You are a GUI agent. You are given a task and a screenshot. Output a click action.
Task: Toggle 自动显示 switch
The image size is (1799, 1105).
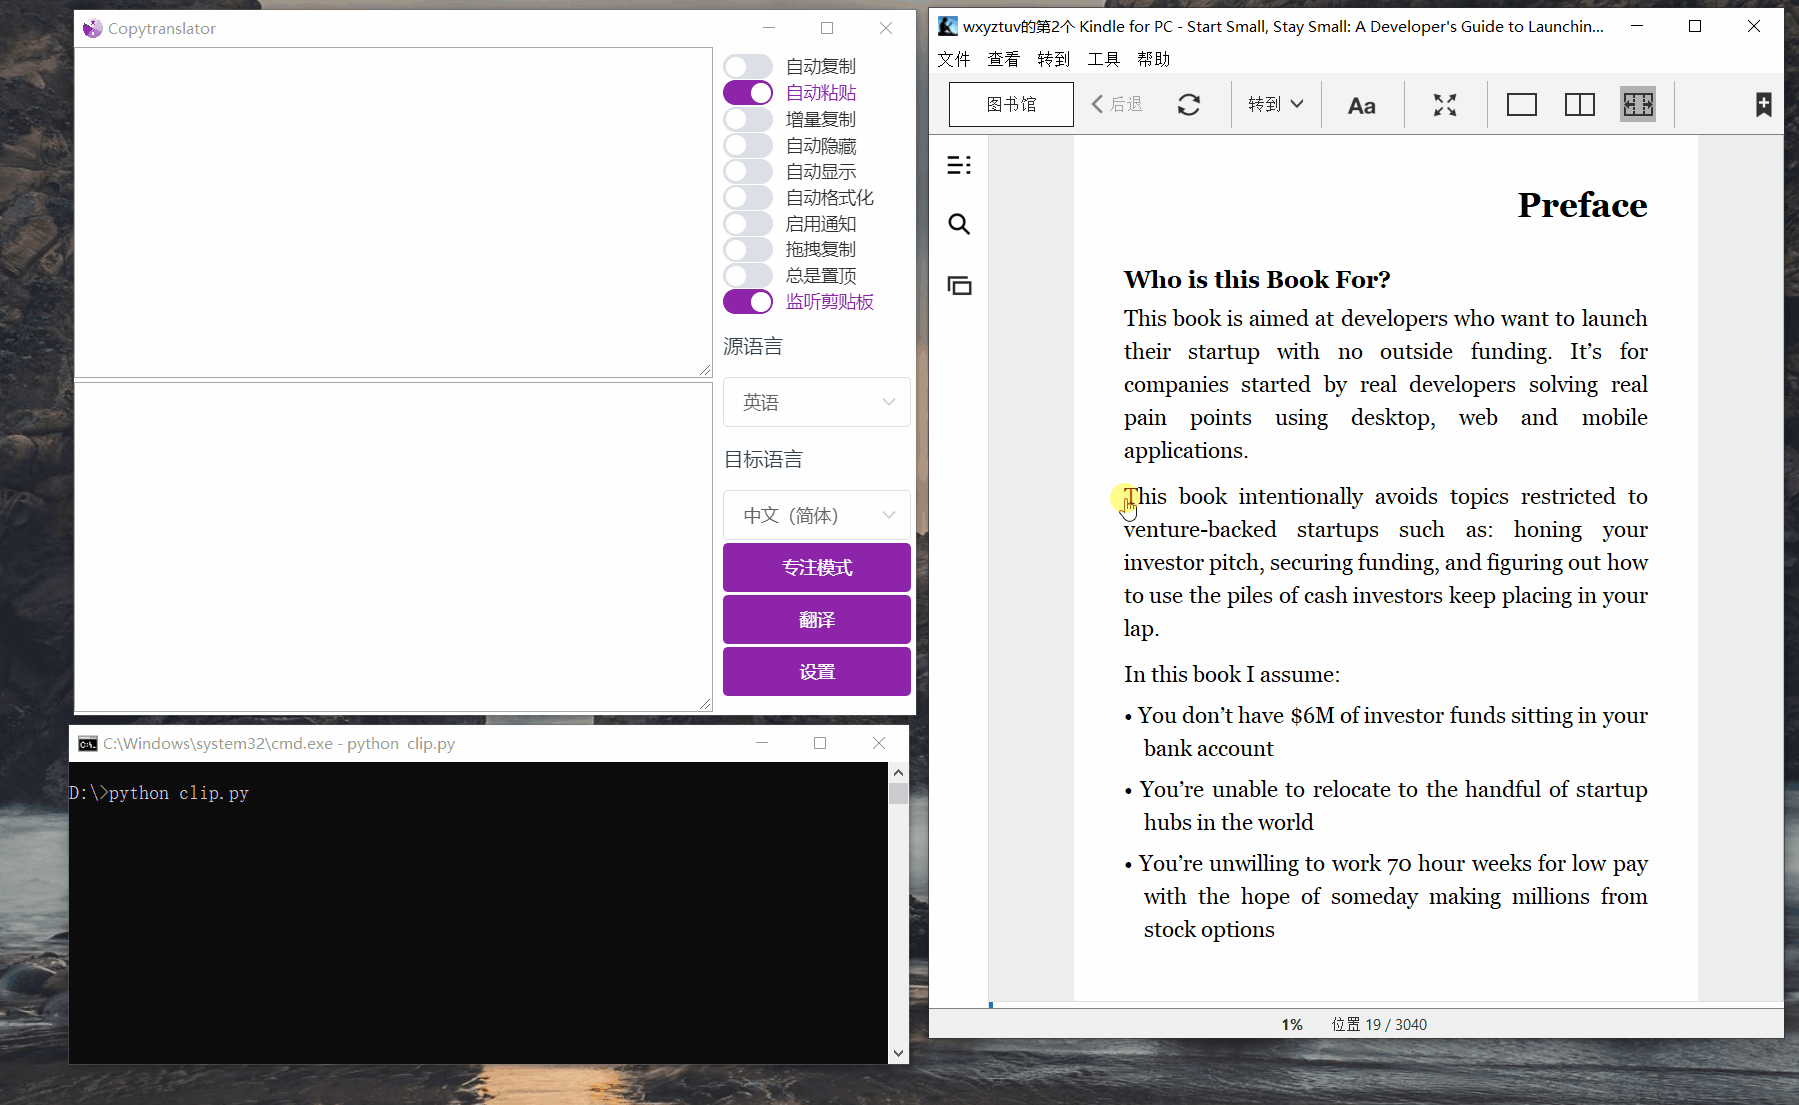click(x=748, y=172)
